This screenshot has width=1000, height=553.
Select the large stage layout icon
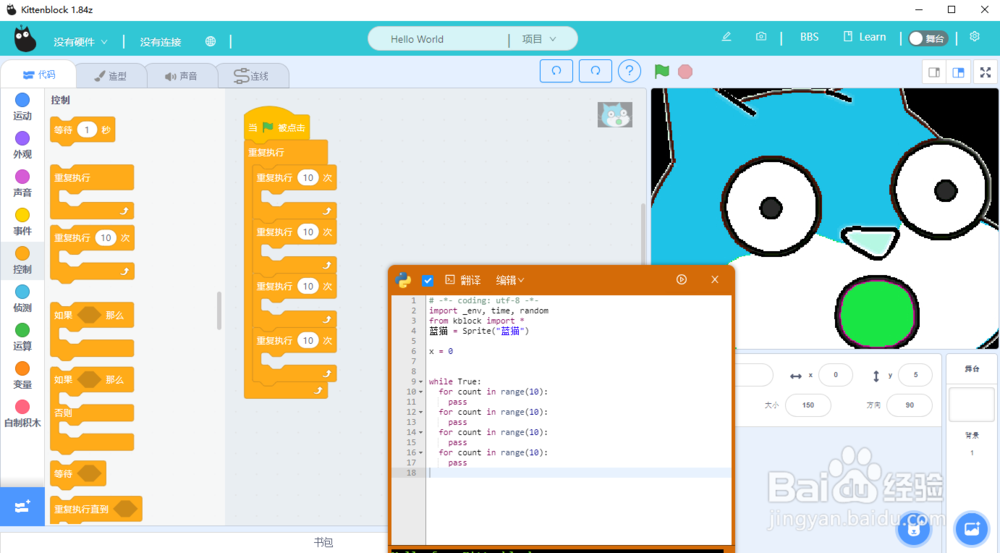click(x=958, y=72)
